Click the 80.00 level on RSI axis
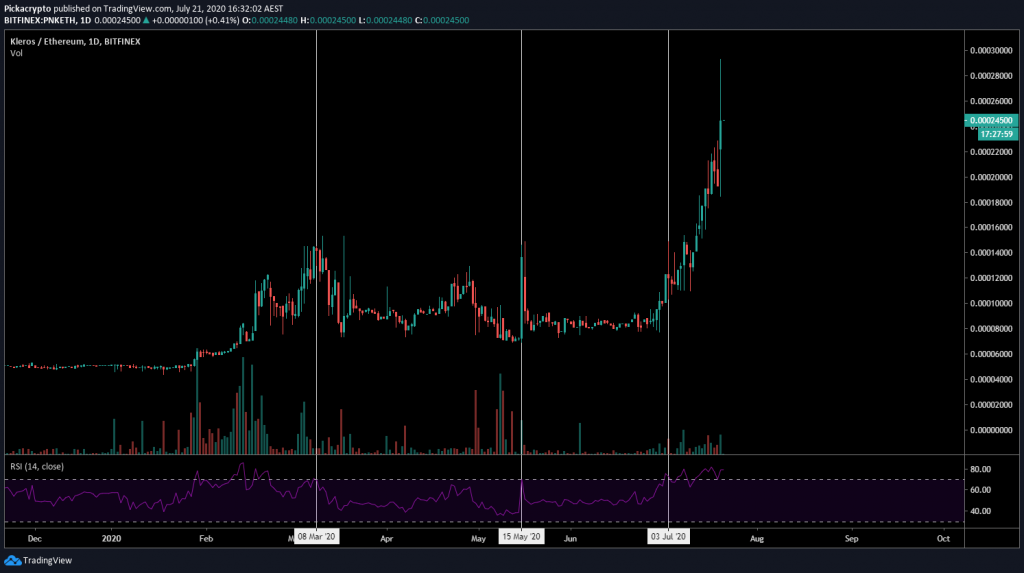Image resolution: width=1024 pixels, height=573 pixels. tap(979, 469)
